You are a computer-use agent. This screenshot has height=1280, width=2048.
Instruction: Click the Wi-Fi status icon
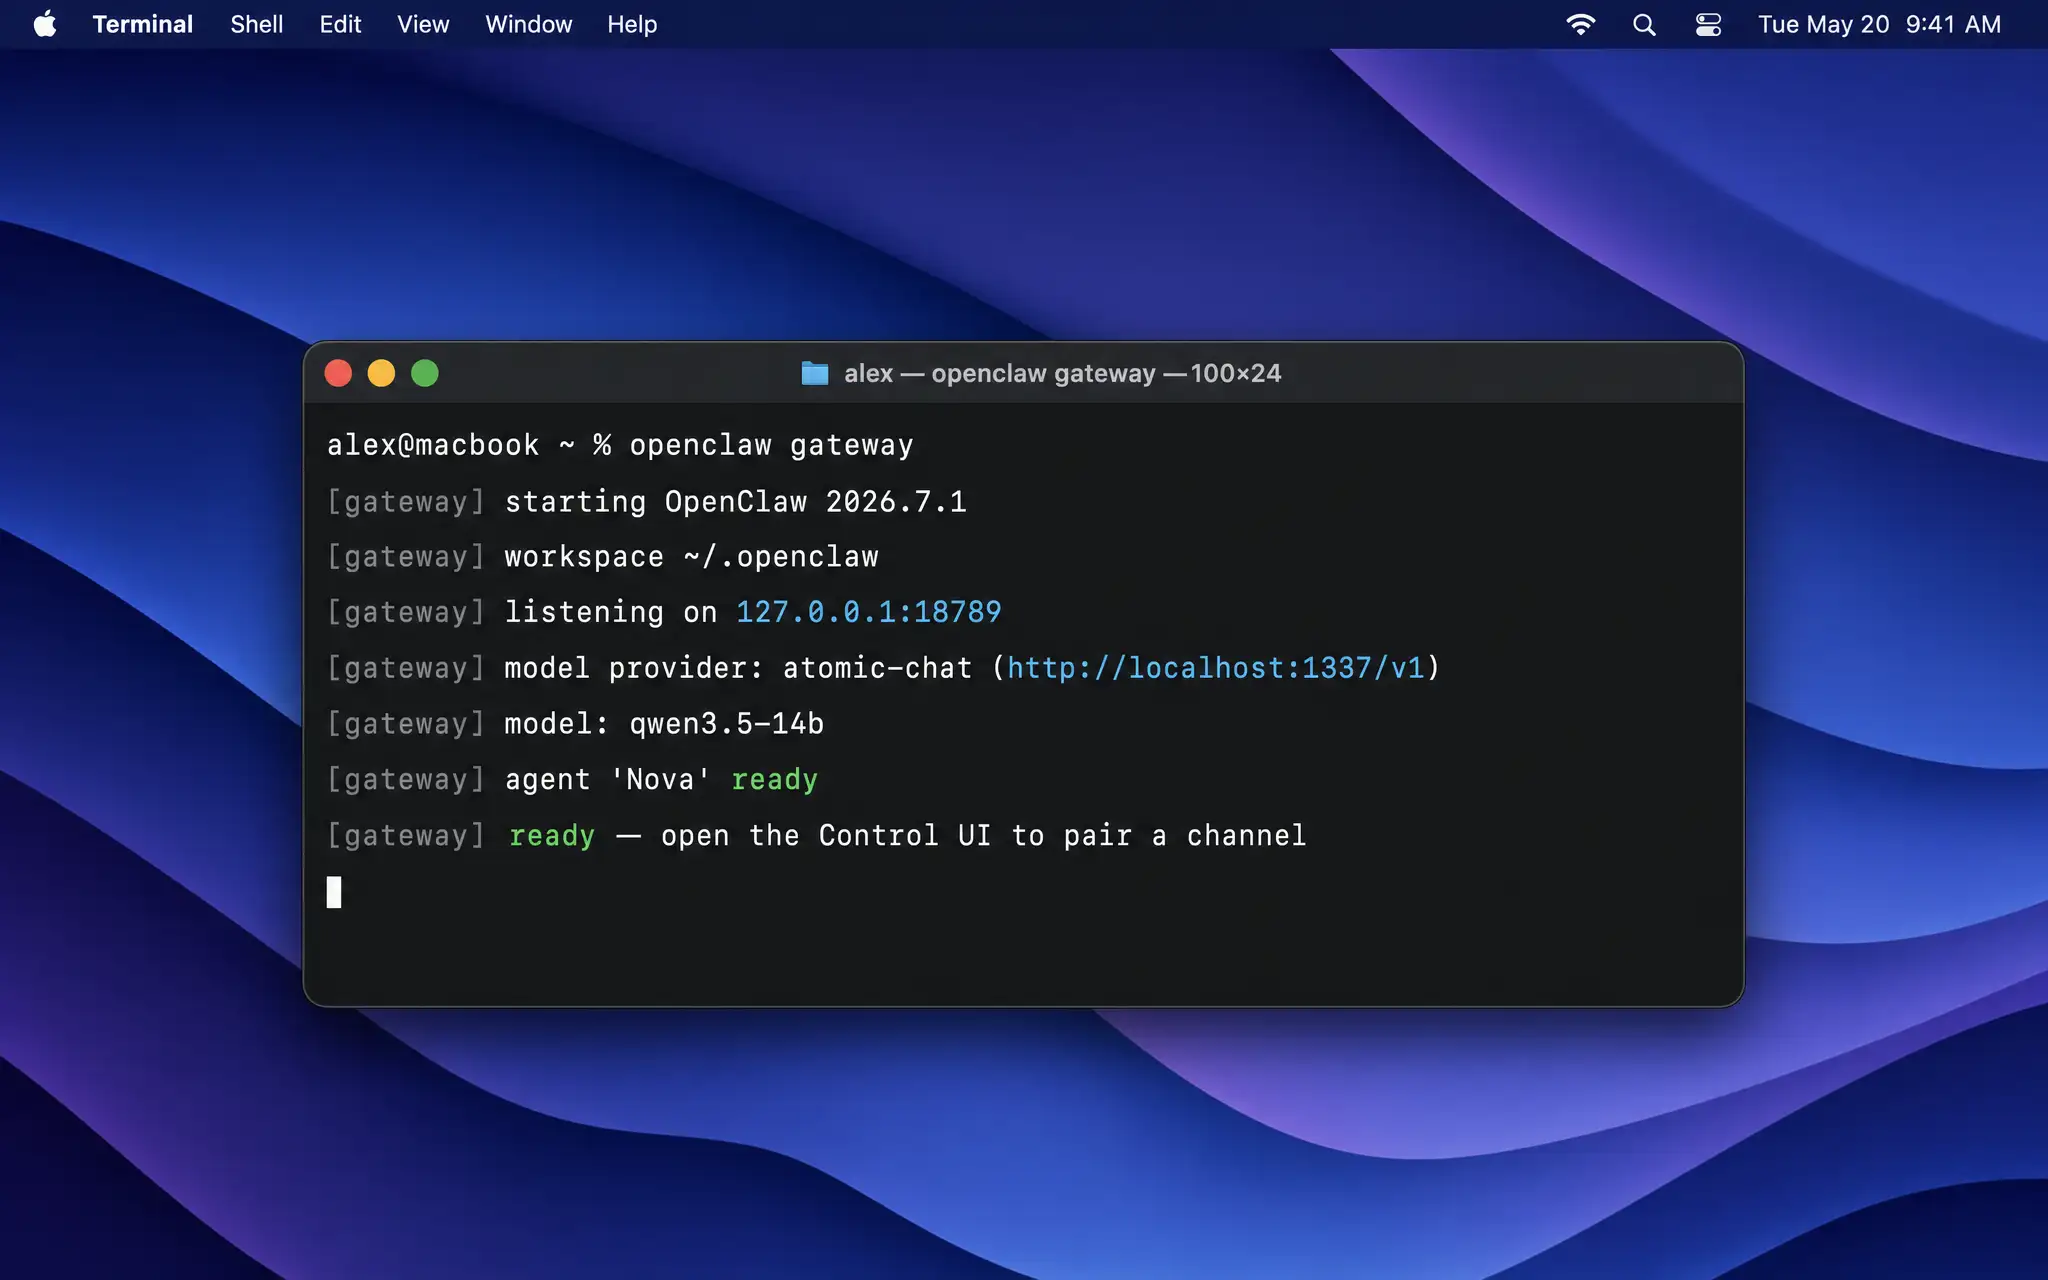[1581, 24]
